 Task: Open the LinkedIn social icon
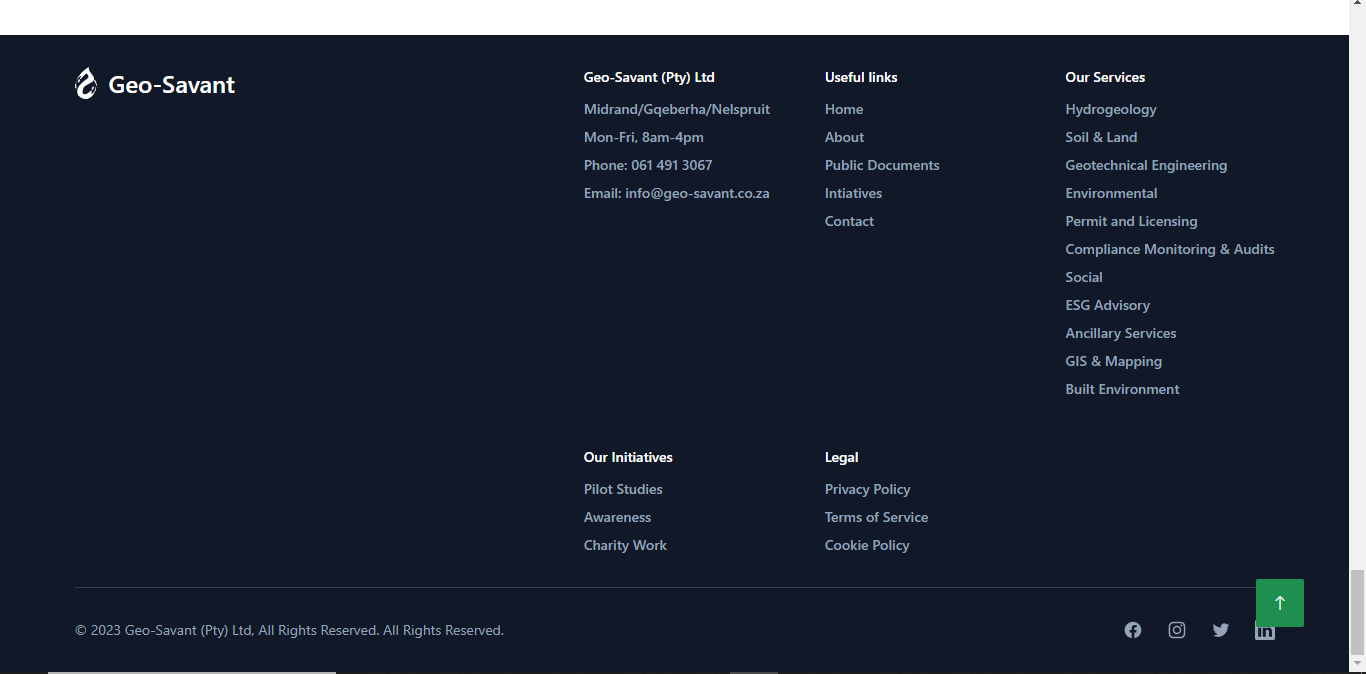pos(1265,634)
